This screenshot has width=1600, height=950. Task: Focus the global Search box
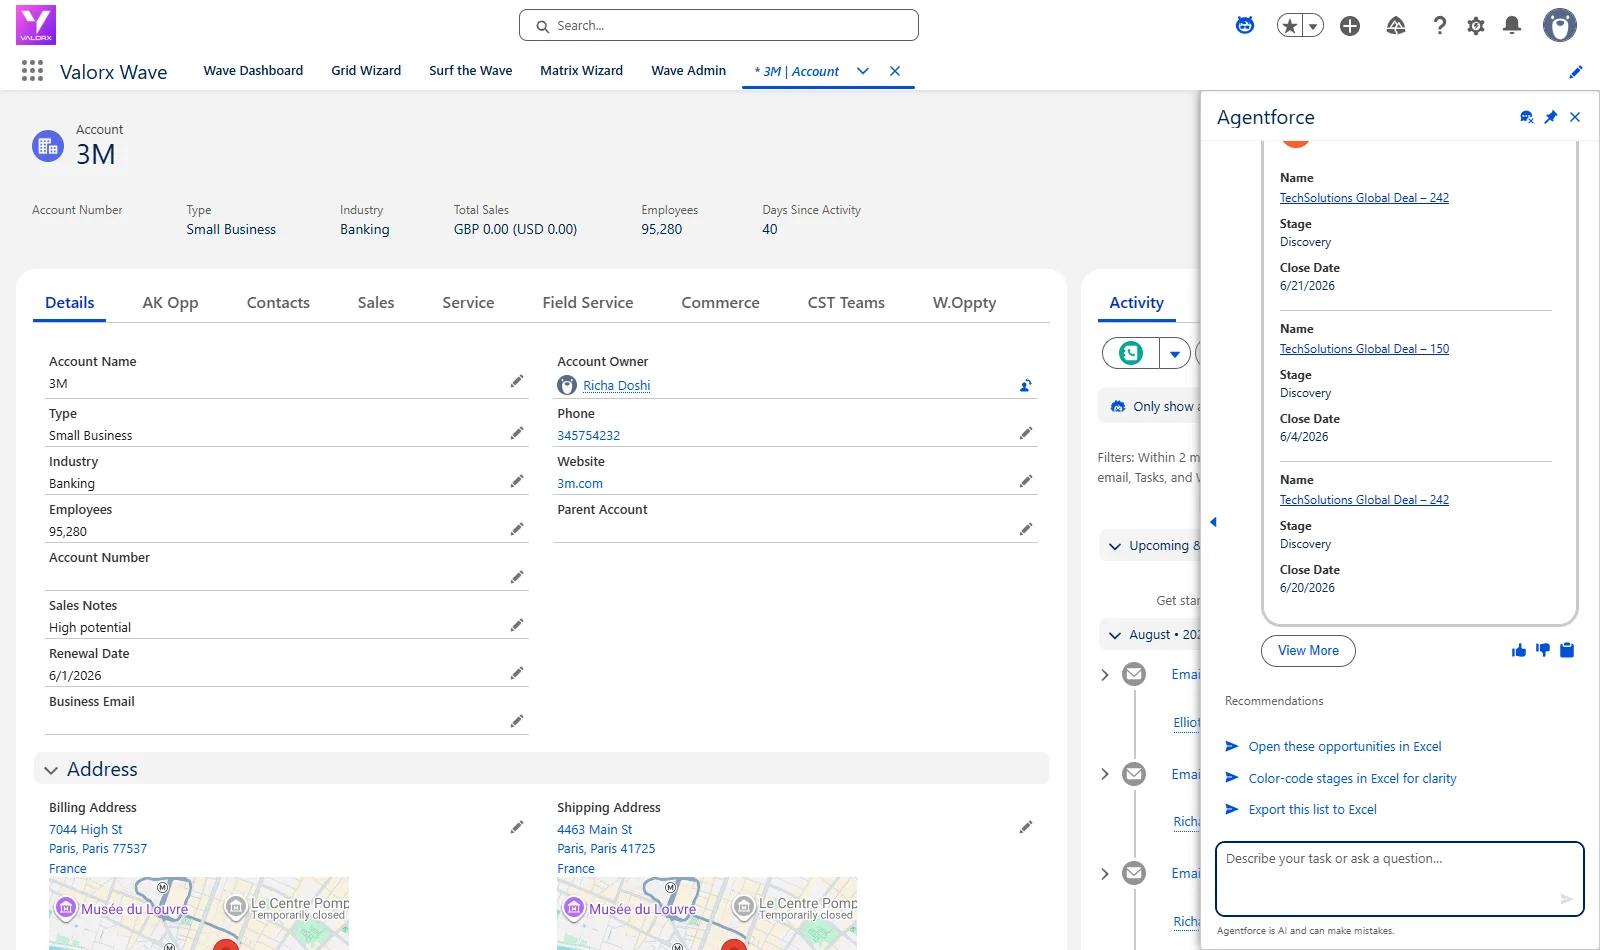719,26
